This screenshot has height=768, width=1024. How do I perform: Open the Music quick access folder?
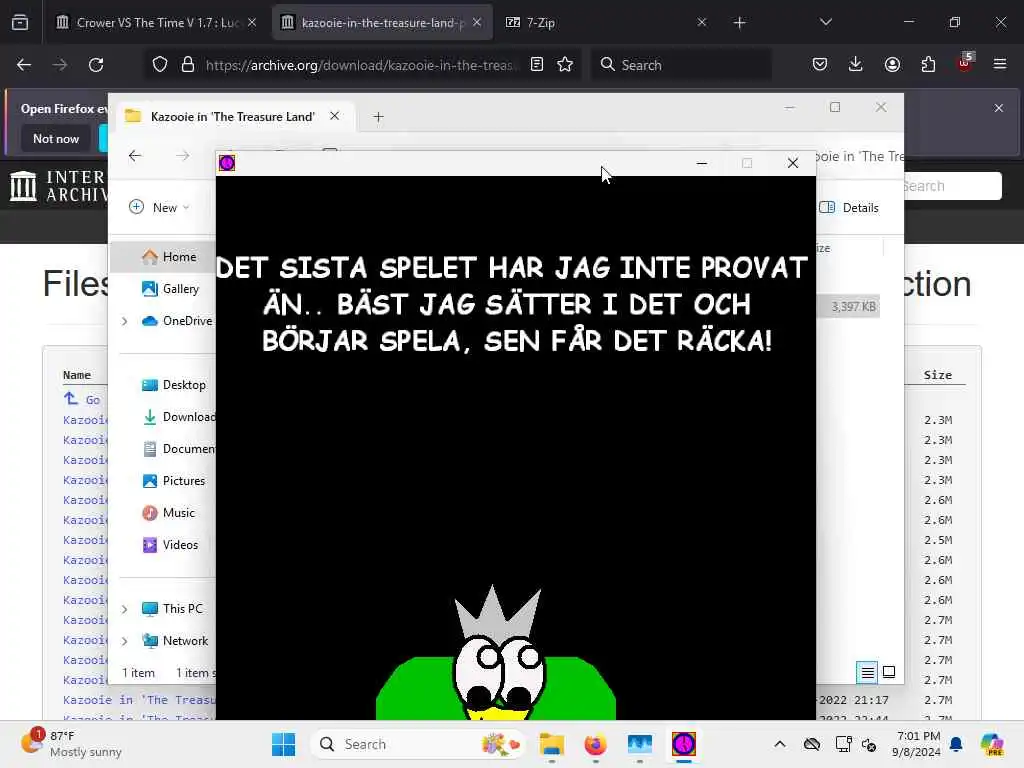pos(168,513)
